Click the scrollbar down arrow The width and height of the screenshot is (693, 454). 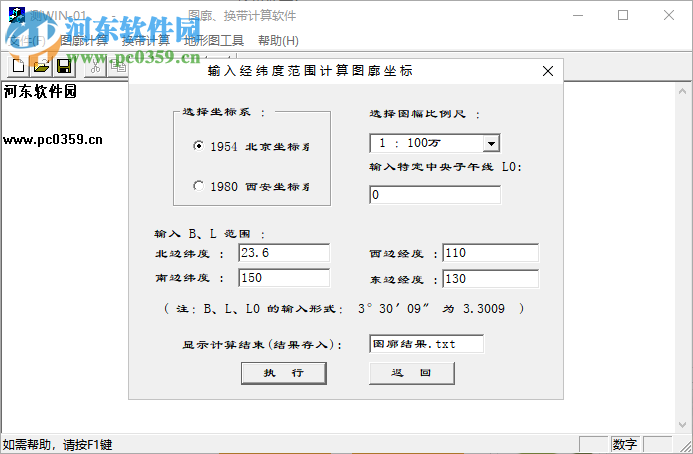(x=682, y=425)
